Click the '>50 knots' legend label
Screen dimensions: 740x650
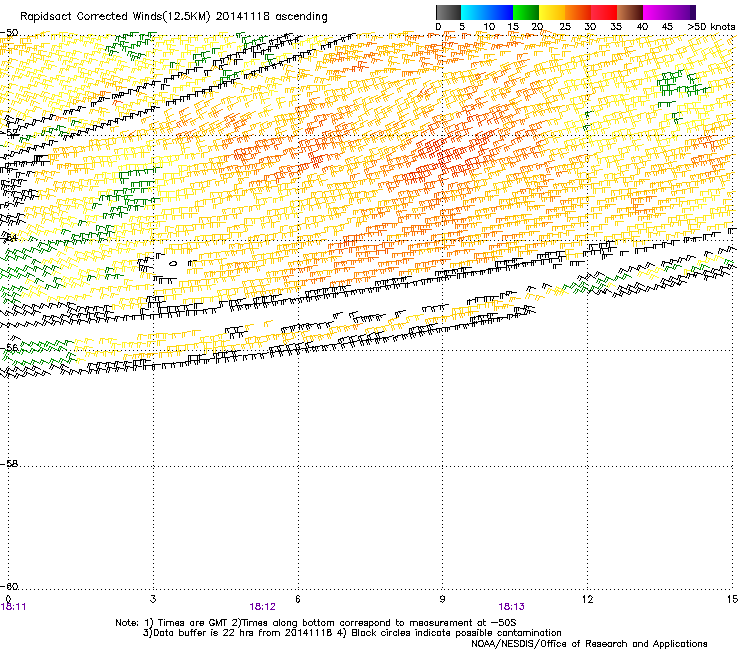[711, 27]
